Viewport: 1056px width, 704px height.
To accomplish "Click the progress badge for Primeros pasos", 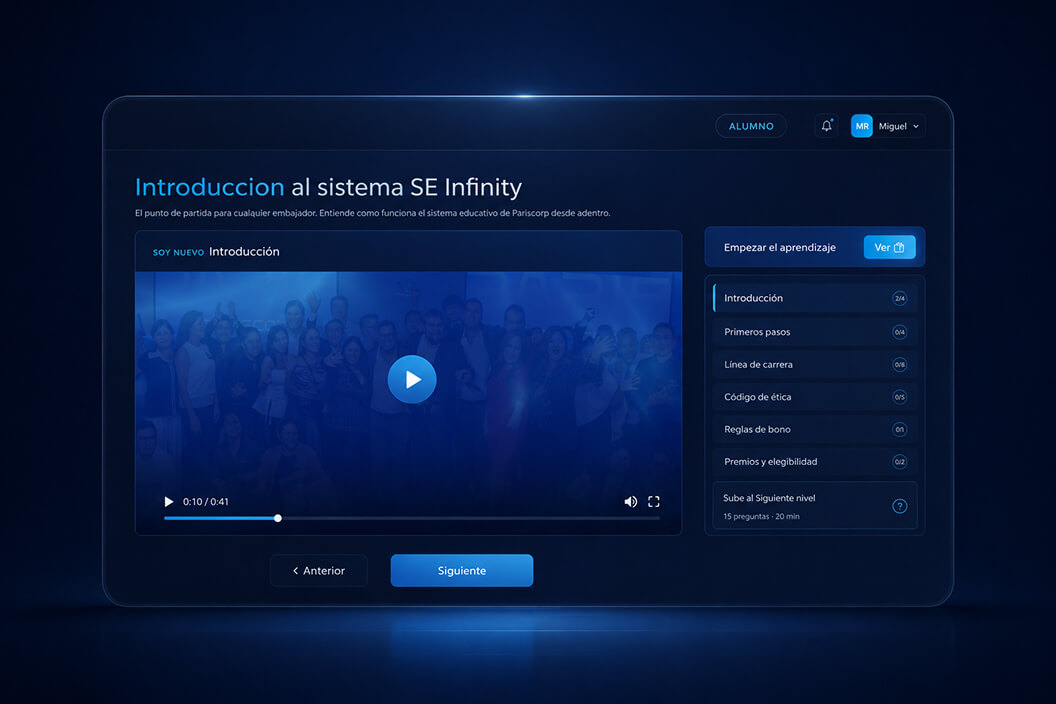I will point(900,332).
